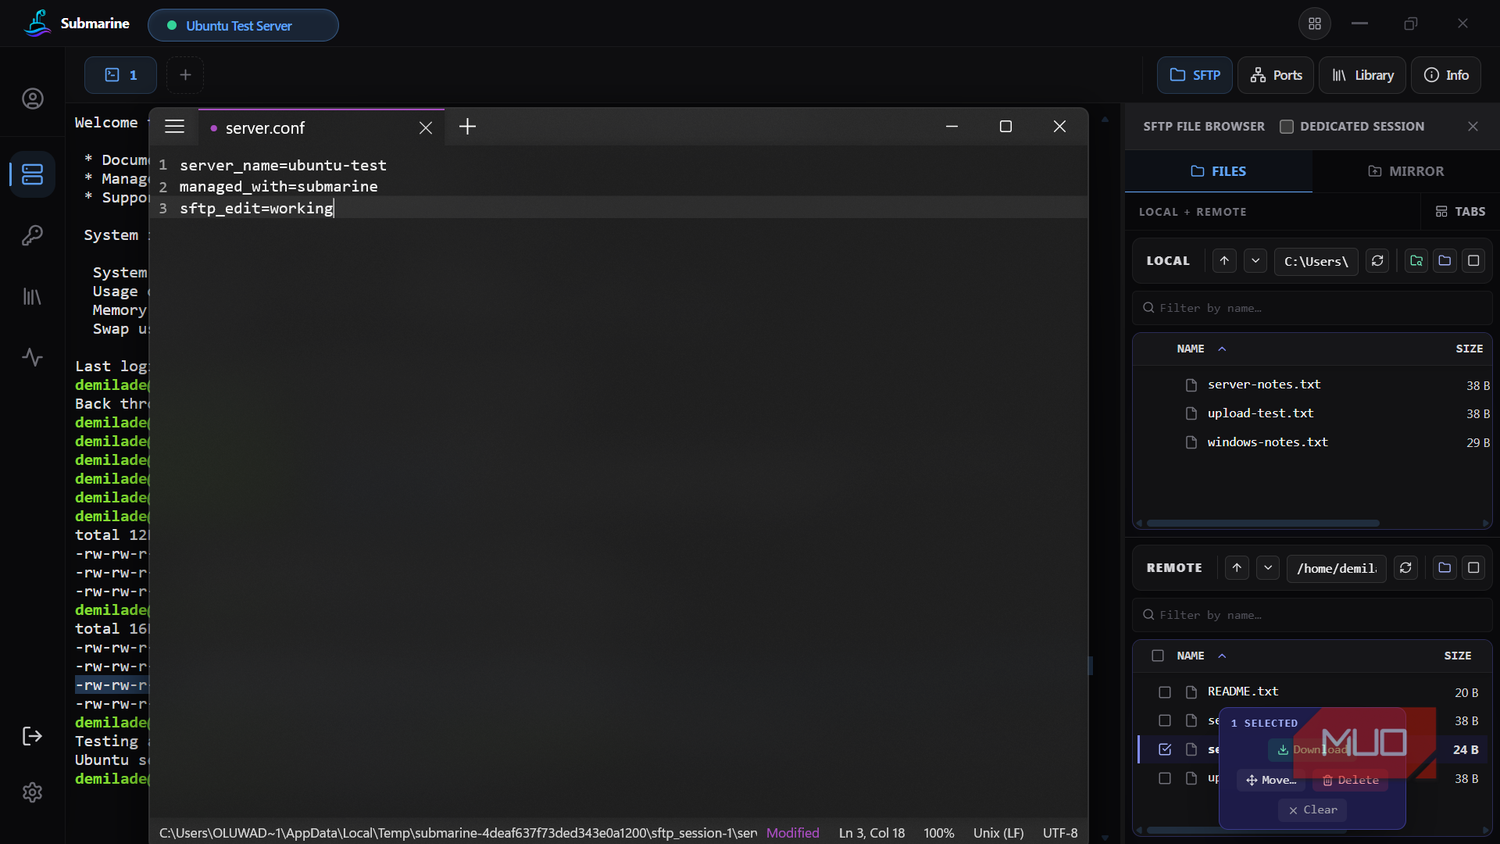
Task: Go up one level in LOCAL pane
Action: tap(1224, 261)
